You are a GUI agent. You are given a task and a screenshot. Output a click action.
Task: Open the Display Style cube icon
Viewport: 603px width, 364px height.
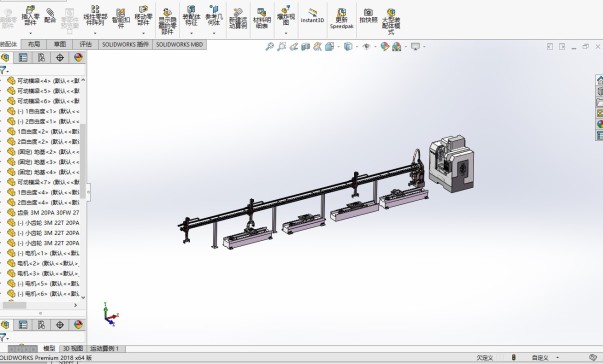pos(348,47)
